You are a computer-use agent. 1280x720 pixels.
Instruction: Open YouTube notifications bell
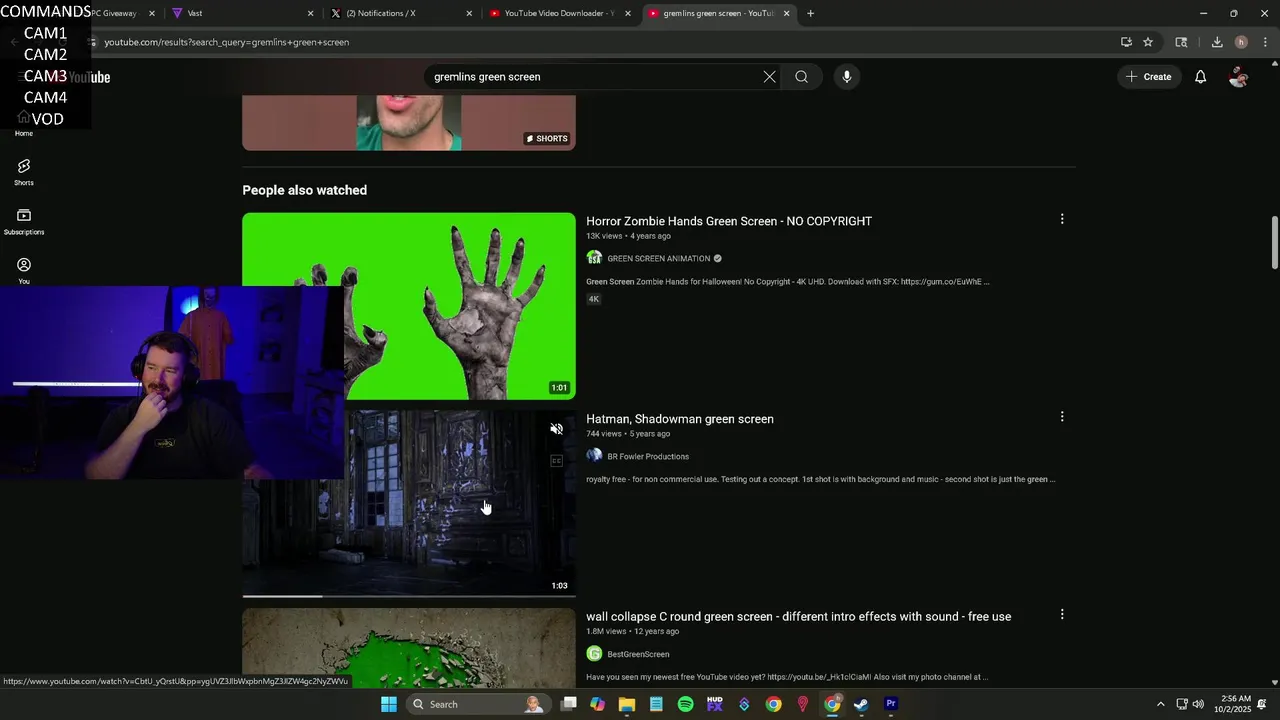(x=1200, y=77)
